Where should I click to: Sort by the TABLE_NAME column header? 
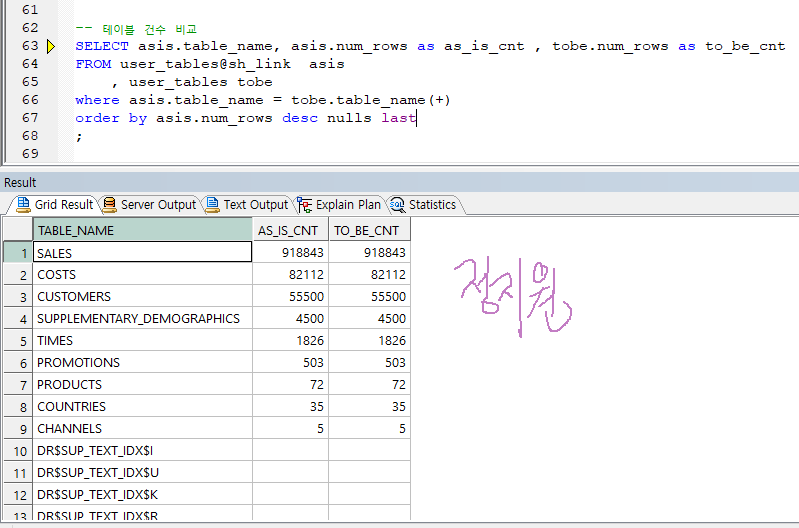pyautogui.click(x=142, y=231)
